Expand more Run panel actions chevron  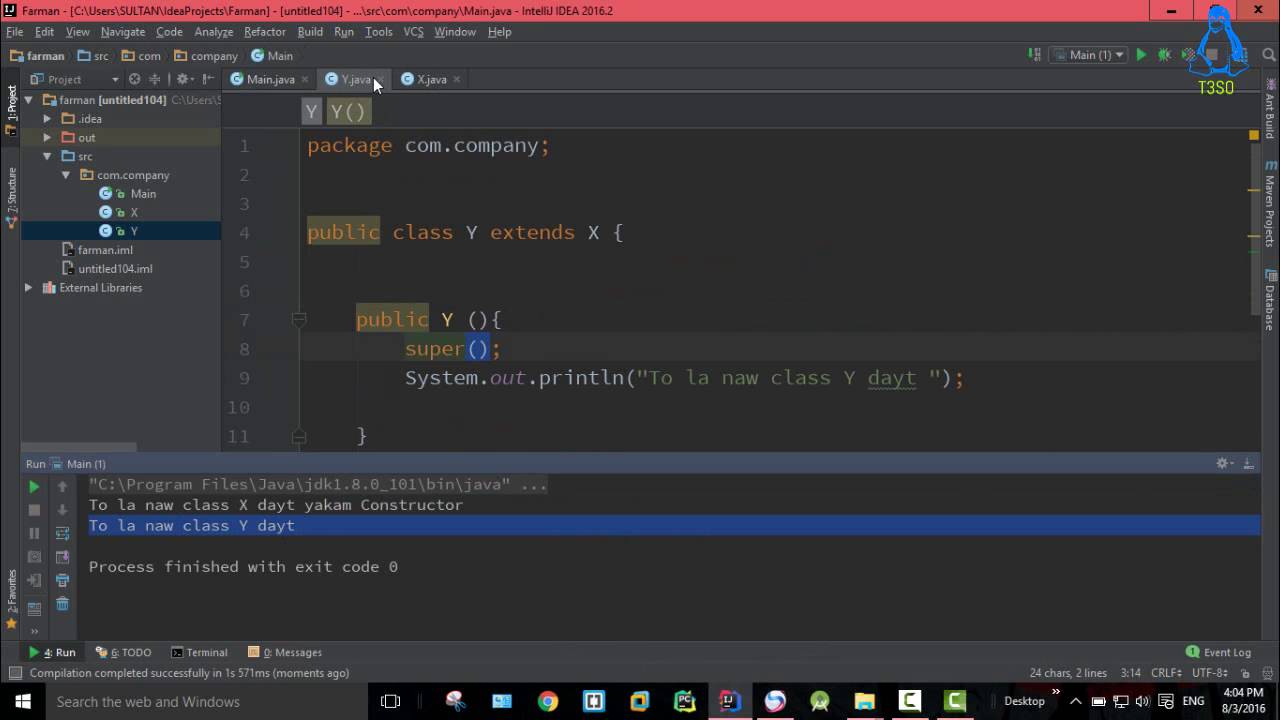pos(34,631)
